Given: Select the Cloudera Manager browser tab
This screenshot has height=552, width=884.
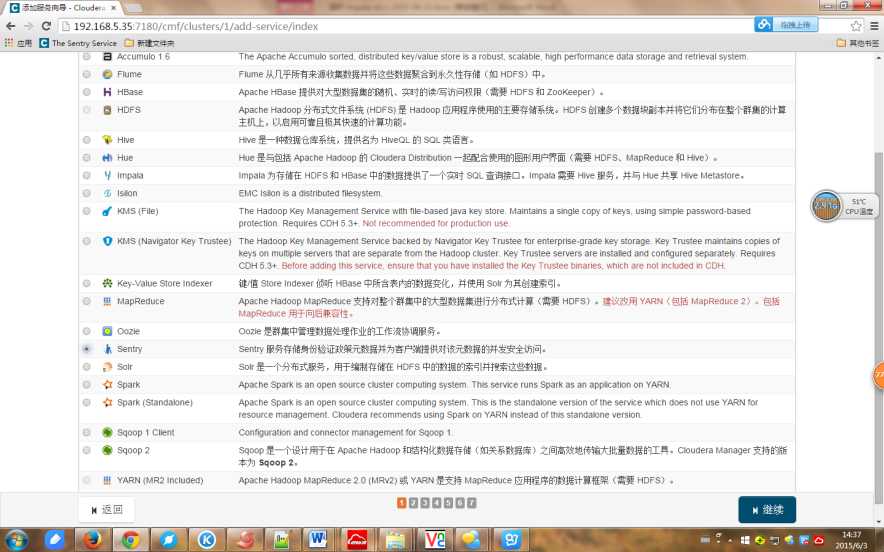Looking at the screenshot, I should tap(62, 8).
